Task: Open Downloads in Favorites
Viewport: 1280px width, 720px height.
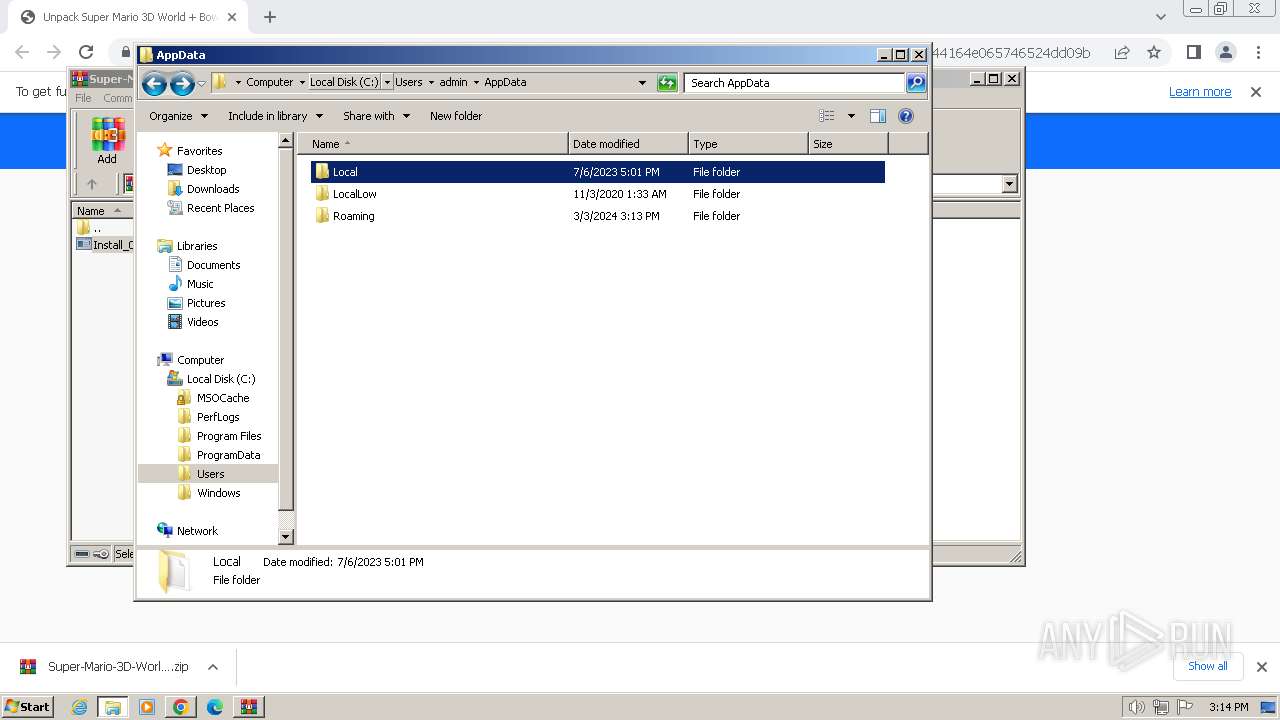Action: point(213,189)
